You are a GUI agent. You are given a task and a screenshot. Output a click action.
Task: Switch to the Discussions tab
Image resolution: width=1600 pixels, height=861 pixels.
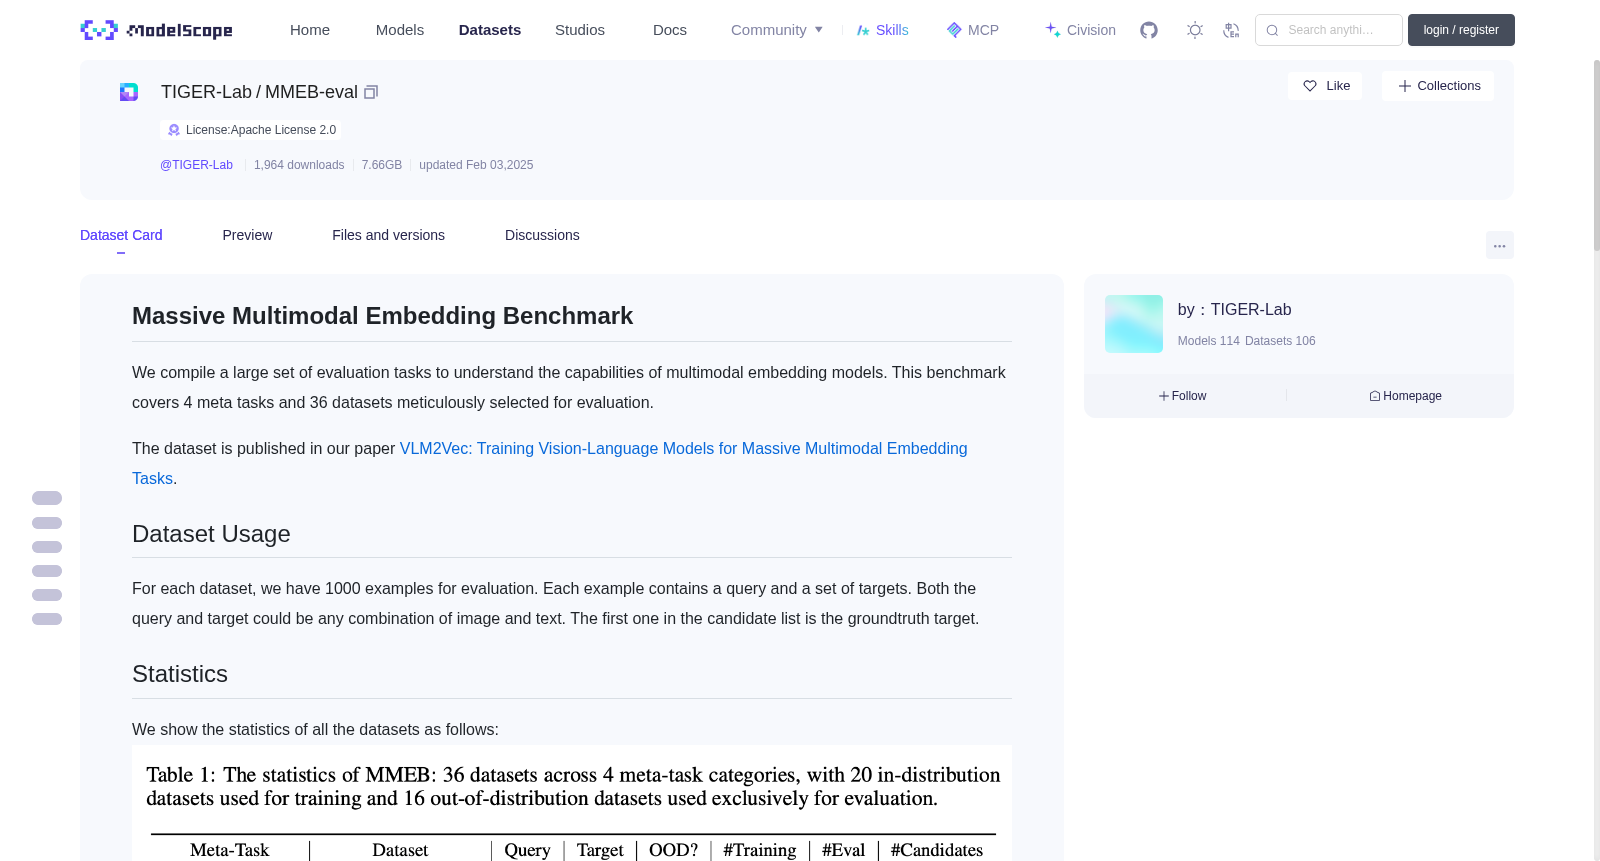(542, 235)
